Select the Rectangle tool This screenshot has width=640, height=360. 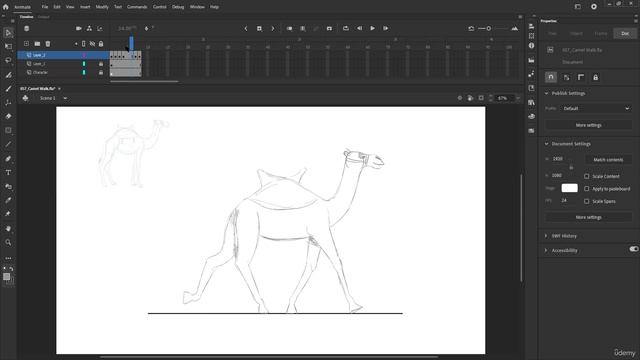point(8,130)
